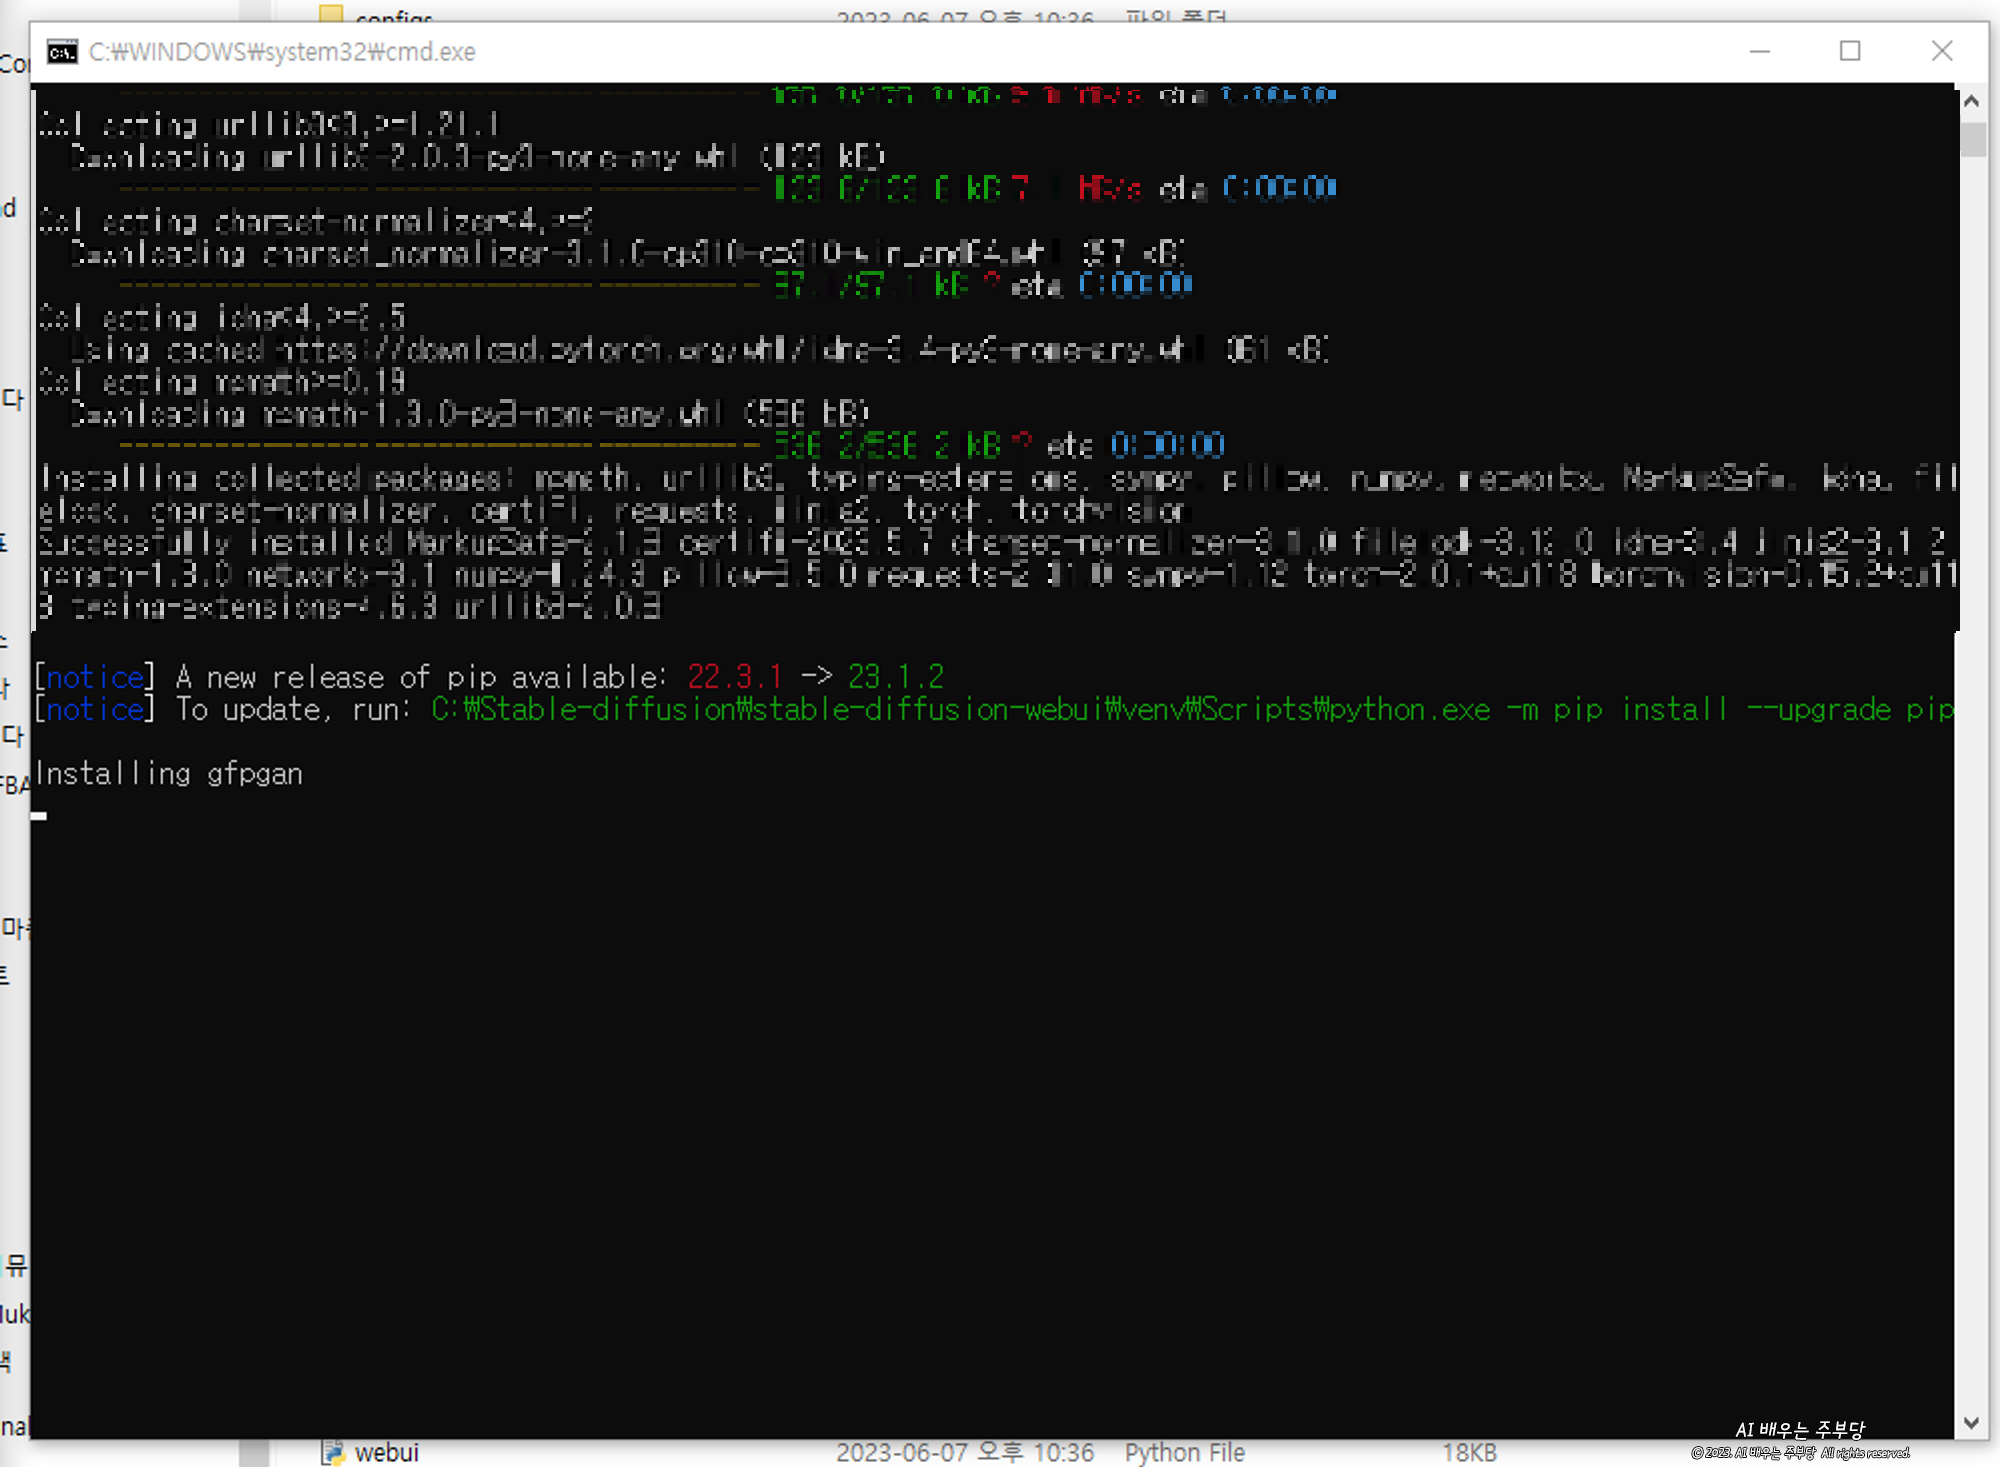
Task: Click the Installing gfpgan line
Action: (x=168, y=774)
